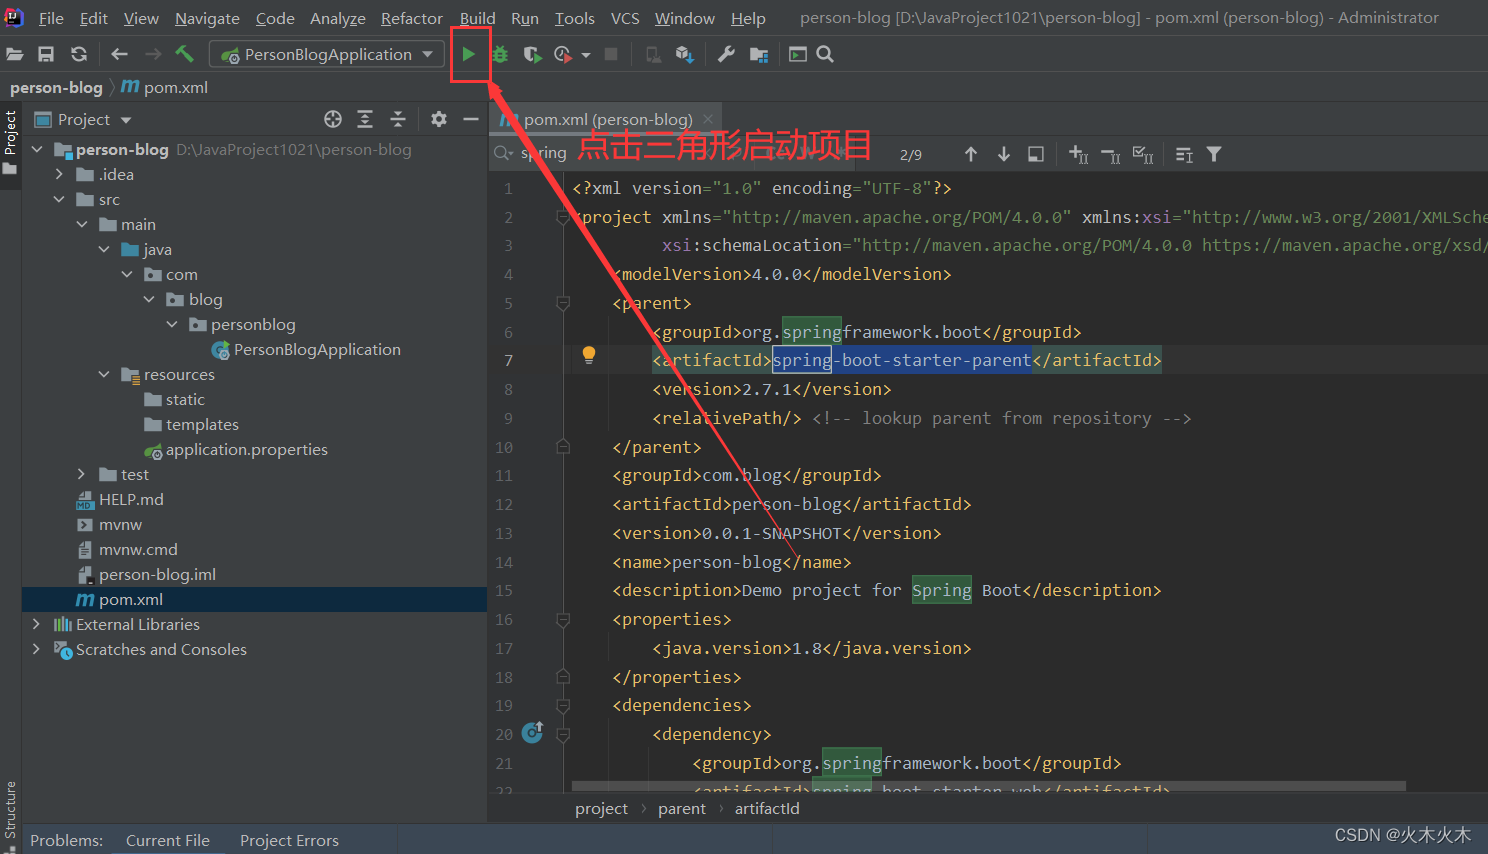The height and width of the screenshot is (854, 1488).
Task: Expand the test folder
Action: [x=81, y=474]
